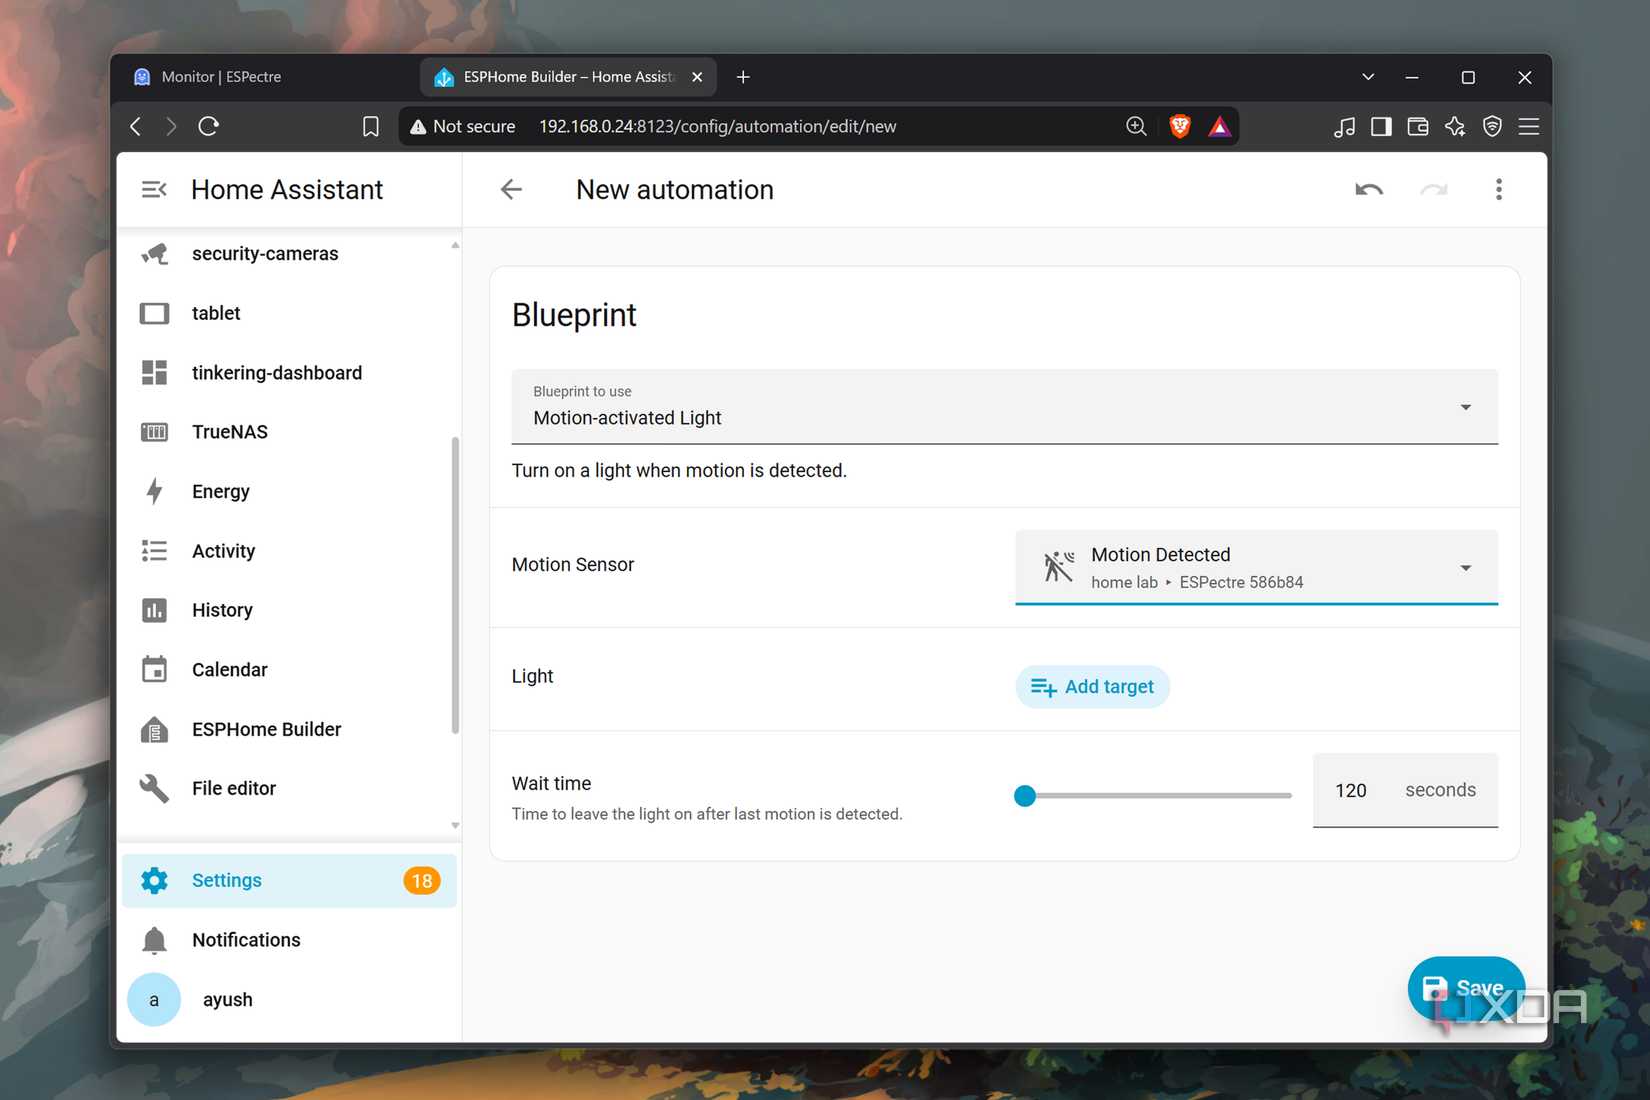
Task: Close the ESPHome Builder browser tab
Action: coord(697,77)
